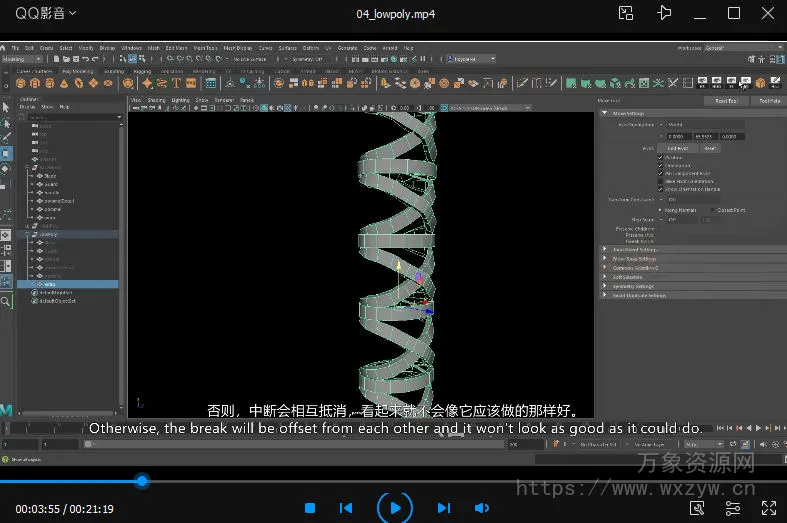Viewport: 787px width, 523px height.
Task: Select the Along Normals radio button
Action: click(661, 210)
